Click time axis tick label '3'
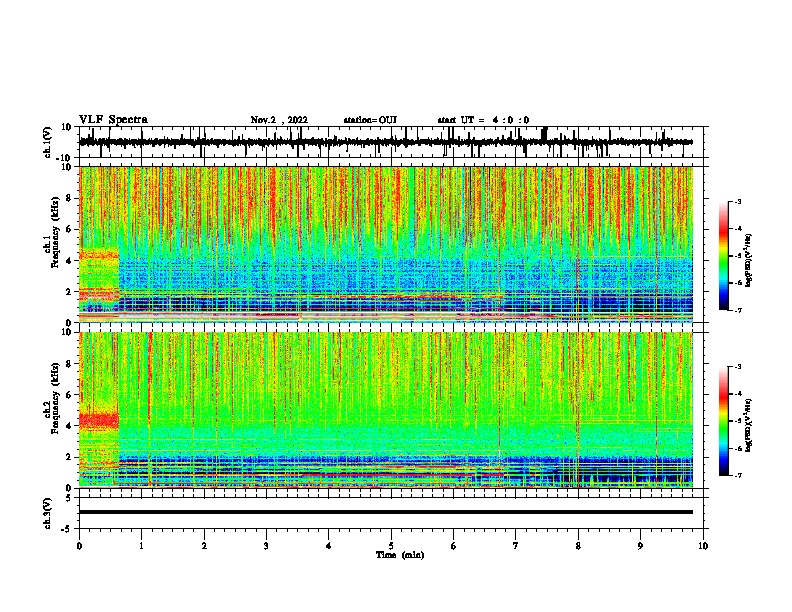The image size is (792, 612). (266, 546)
